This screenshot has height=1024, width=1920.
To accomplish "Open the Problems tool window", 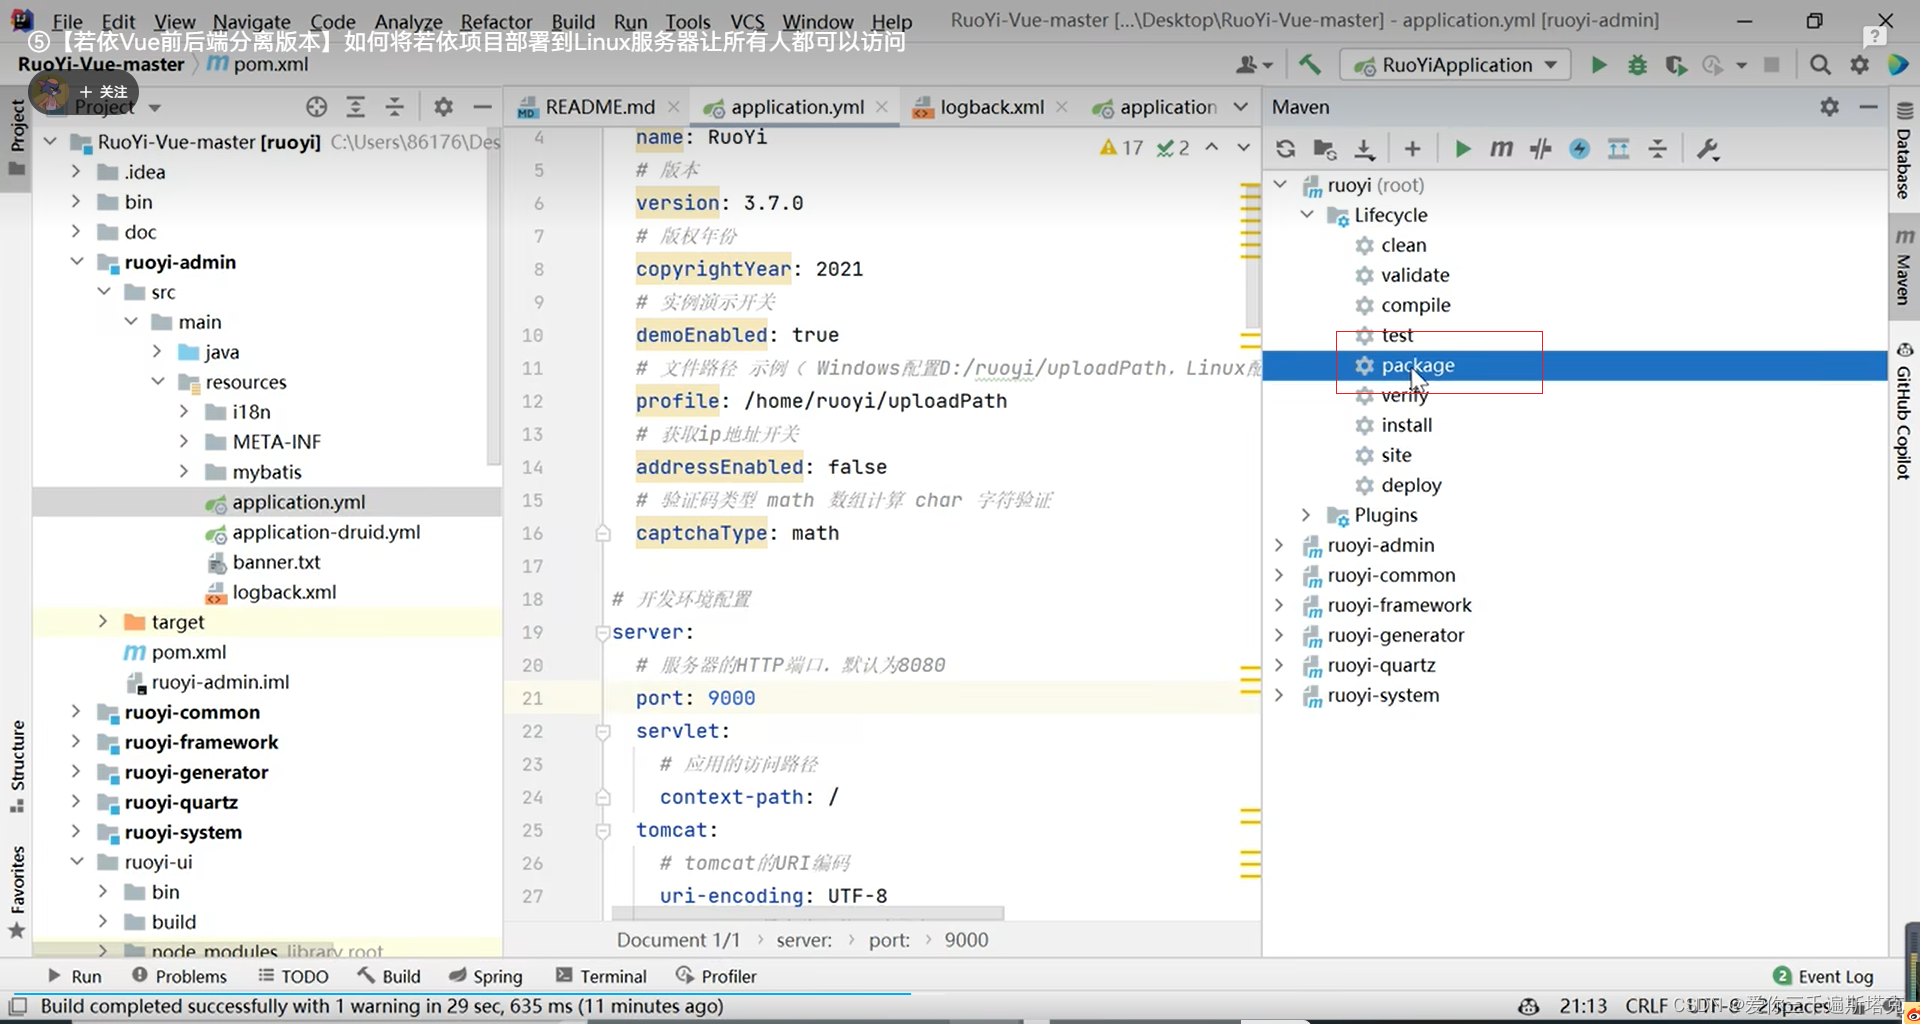I will coord(179,976).
